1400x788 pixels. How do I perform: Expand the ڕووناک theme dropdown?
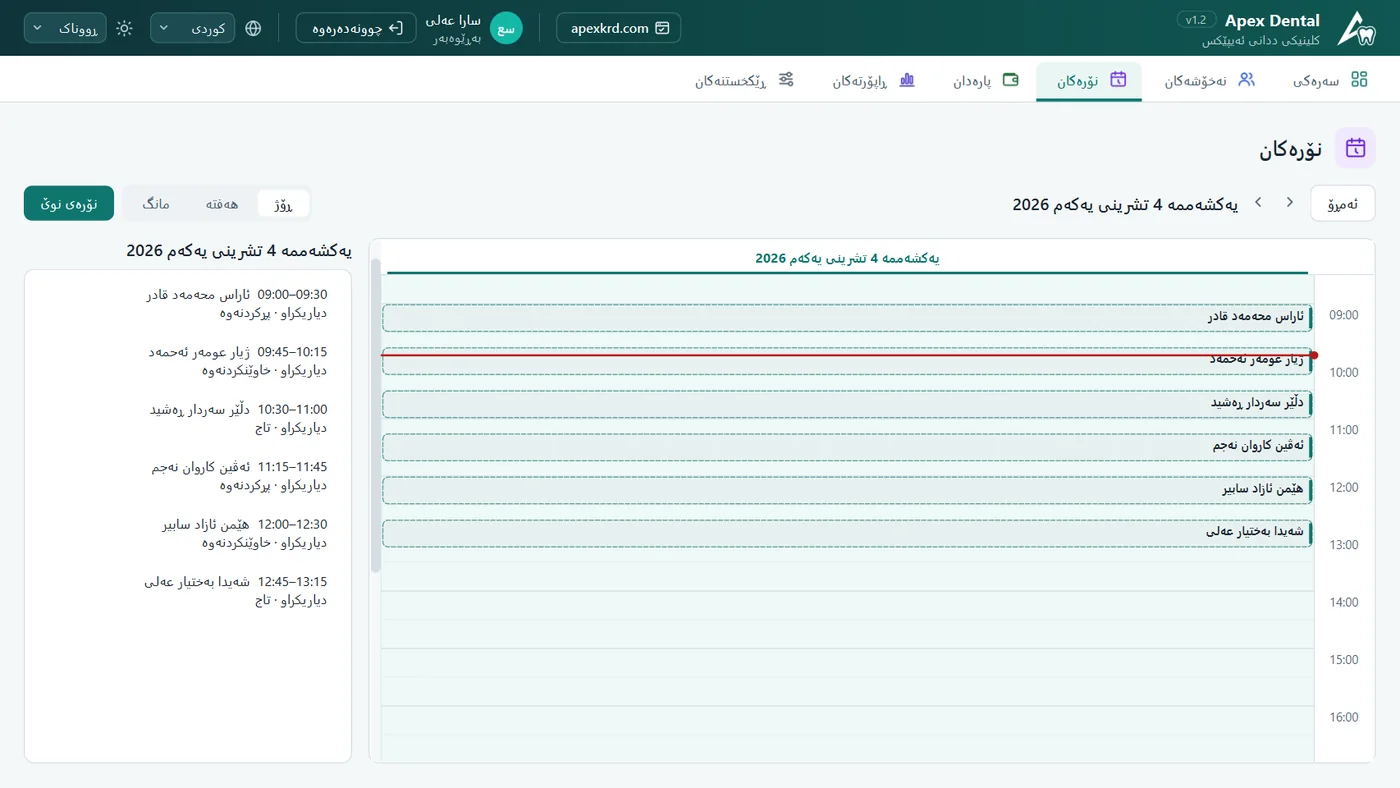click(x=65, y=28)
